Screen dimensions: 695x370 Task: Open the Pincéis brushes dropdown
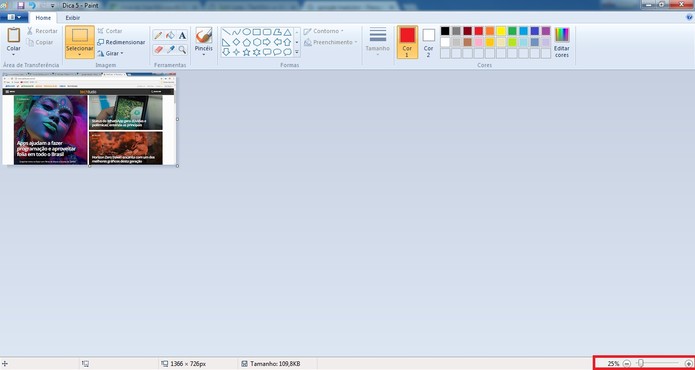click(204, 42)
